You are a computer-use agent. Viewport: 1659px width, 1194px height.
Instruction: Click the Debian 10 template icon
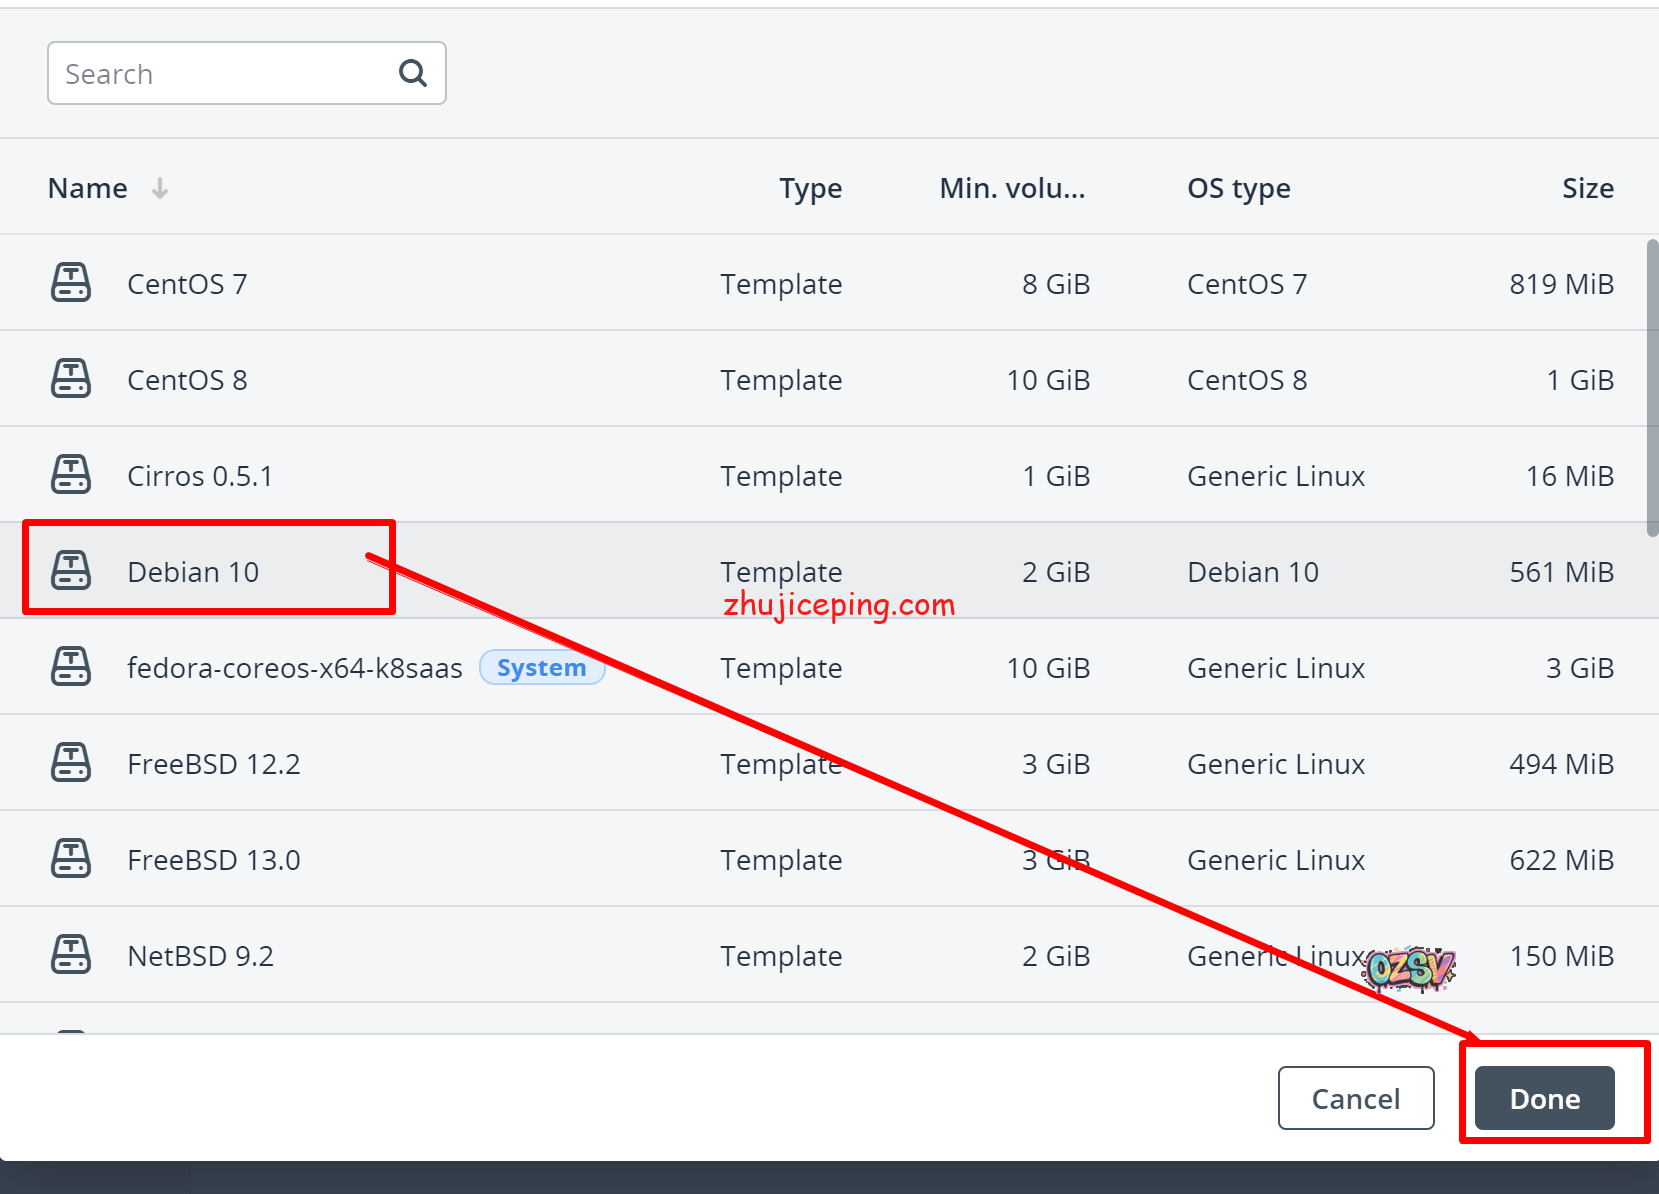pyautogui.click(x=71, y=571)
